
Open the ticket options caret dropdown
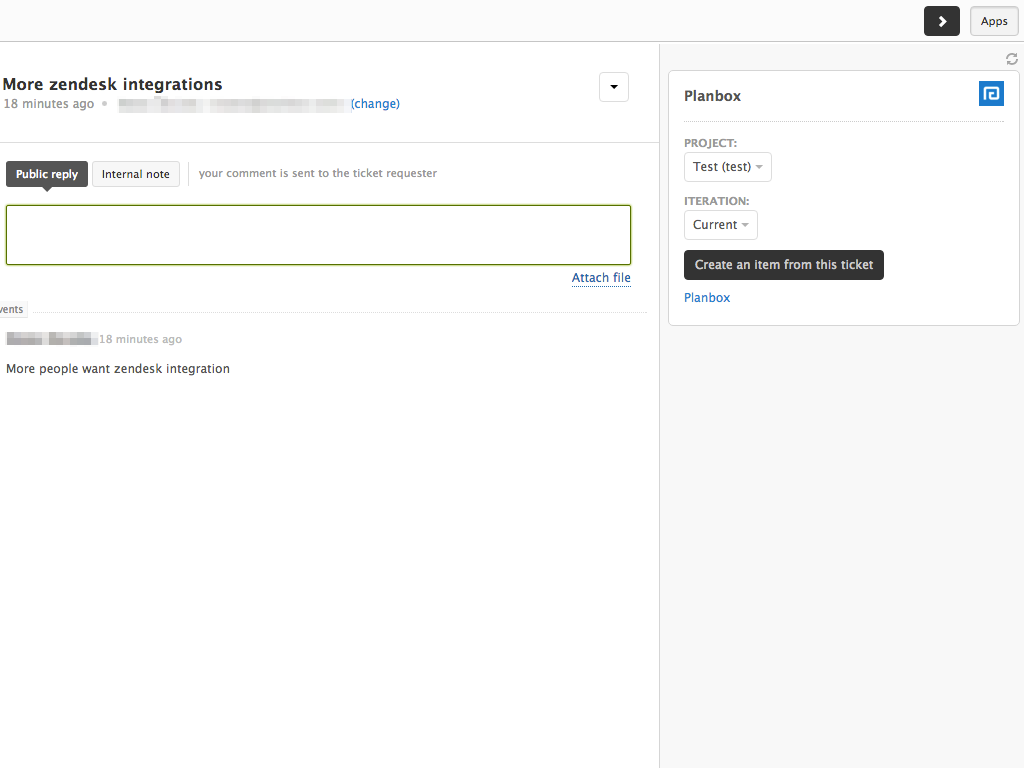tap(613, 87)
